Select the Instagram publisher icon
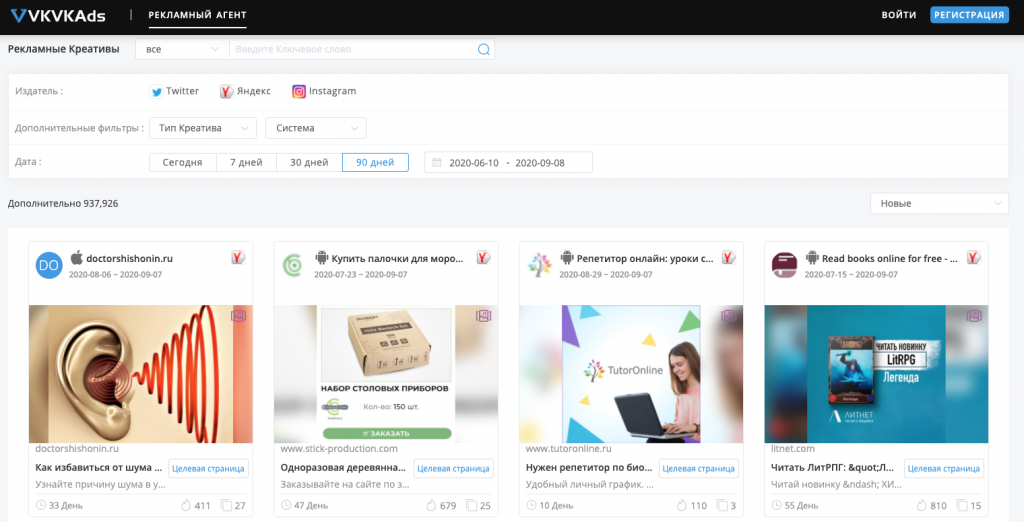The image size is (1024, 522). click(x=298, y=91)
